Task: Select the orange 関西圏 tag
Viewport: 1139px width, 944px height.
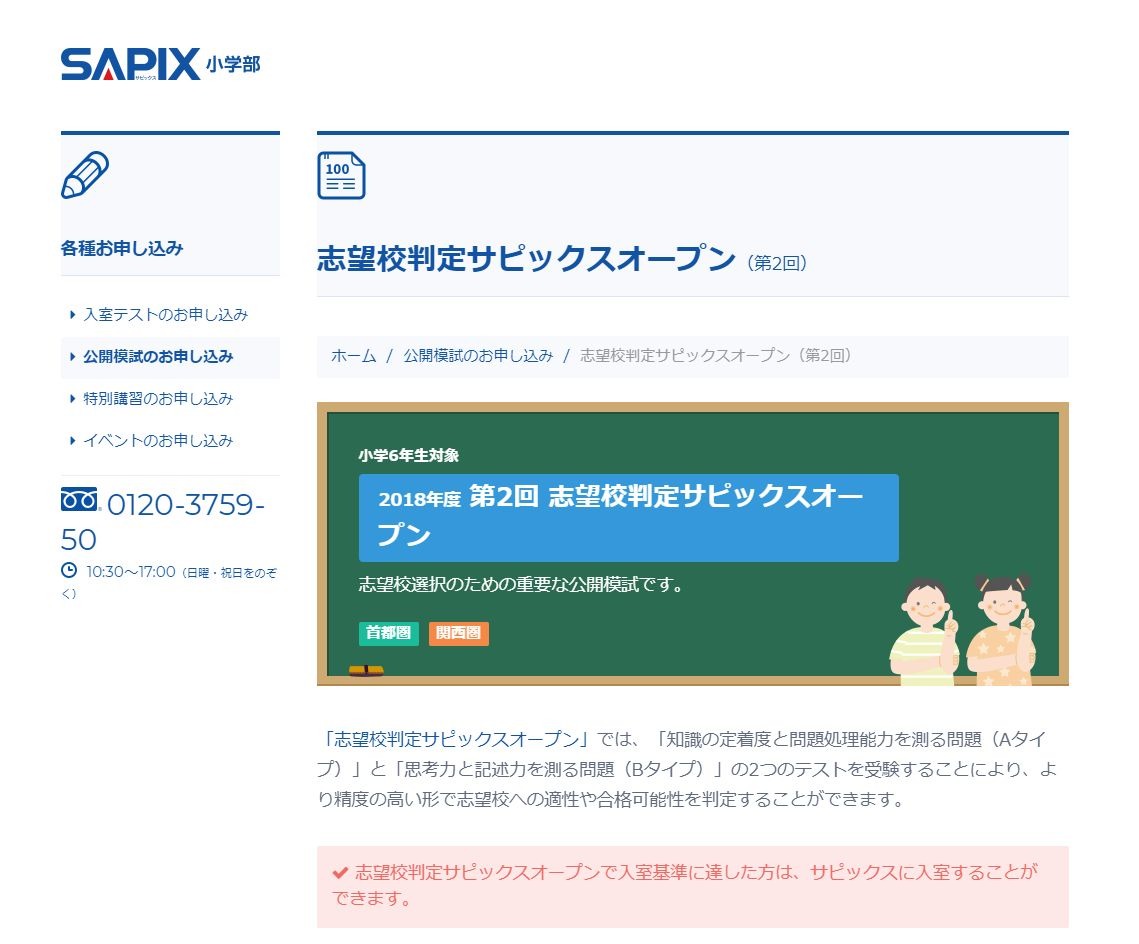Action: pos(459,633)
